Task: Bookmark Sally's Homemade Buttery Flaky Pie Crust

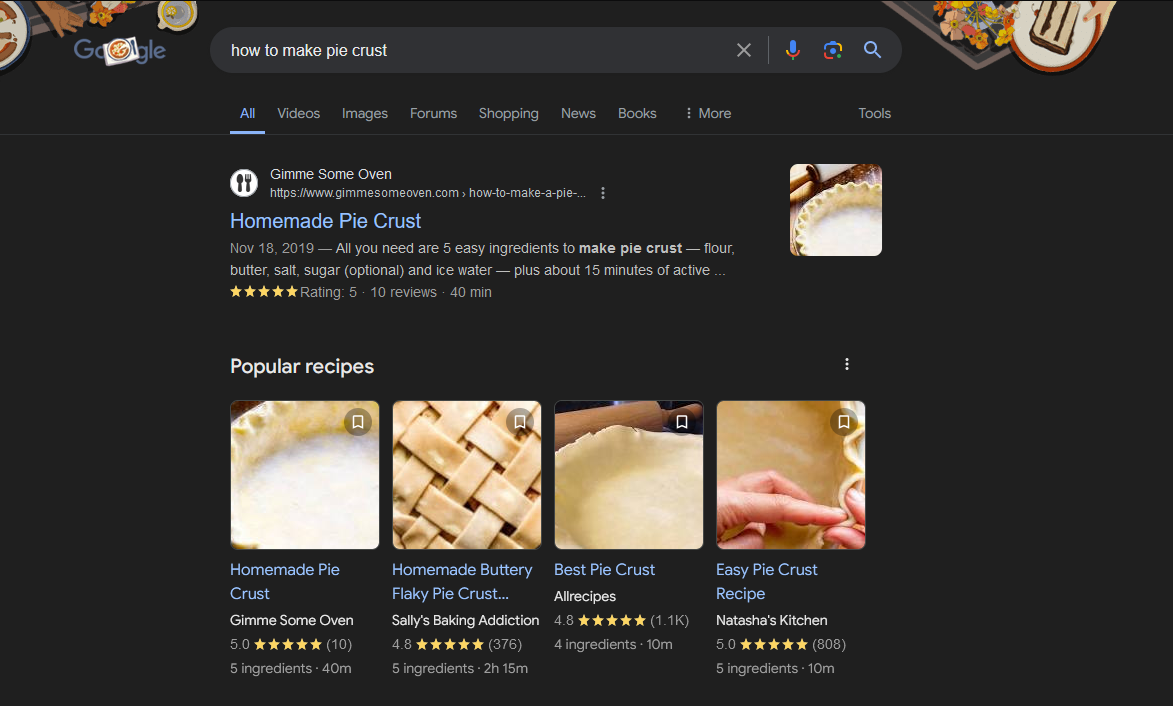Action: coord(520,422)
